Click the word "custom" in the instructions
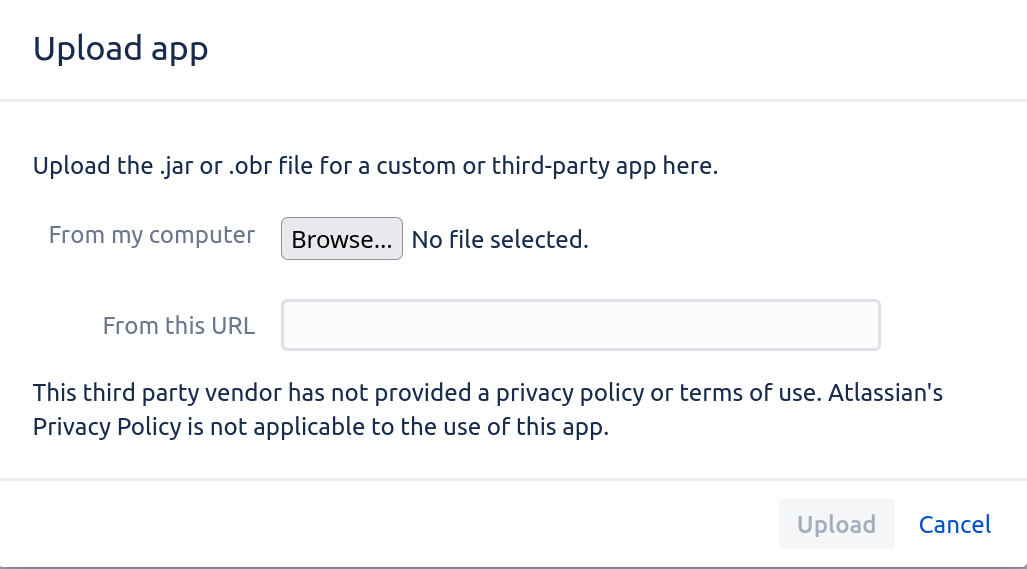This screenshot has height=569, width=1027. [x=416, y=166]
